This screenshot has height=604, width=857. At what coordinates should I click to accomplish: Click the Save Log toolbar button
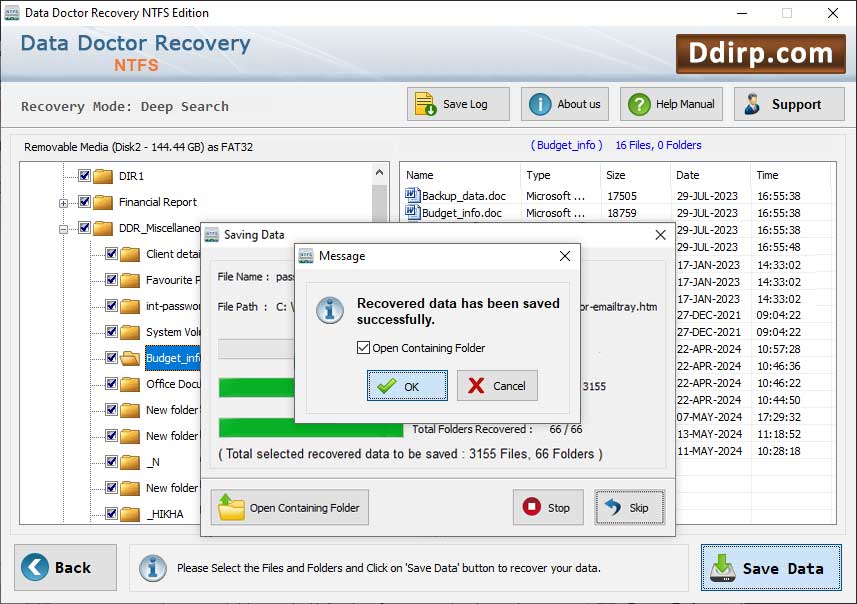coord(458,104)
